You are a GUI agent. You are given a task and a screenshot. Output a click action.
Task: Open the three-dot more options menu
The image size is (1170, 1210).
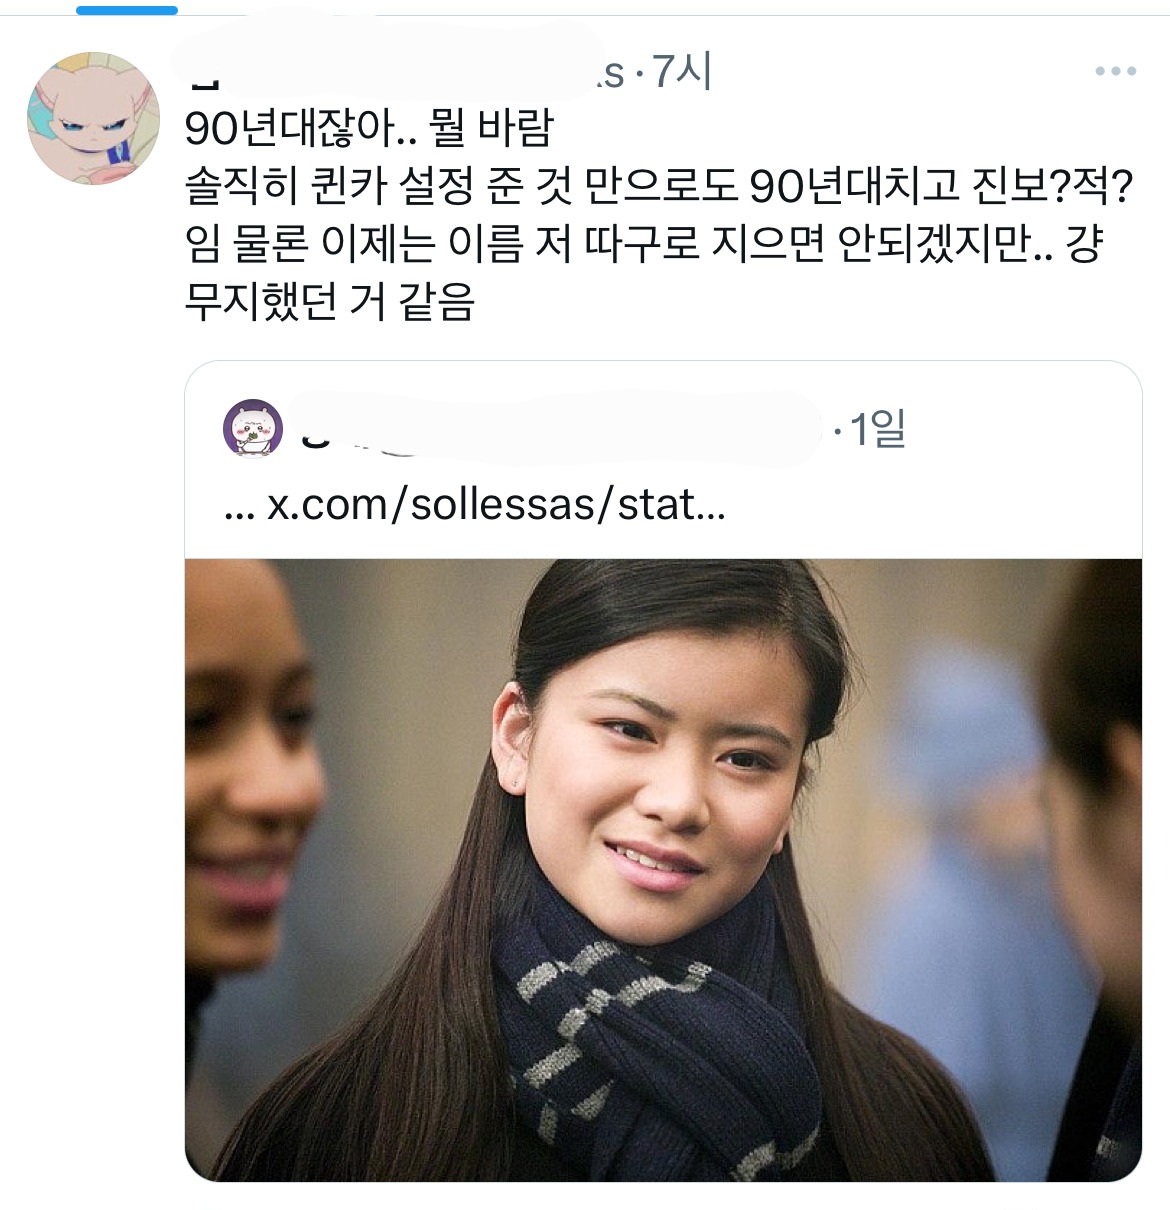click(x=1115, y=71)
